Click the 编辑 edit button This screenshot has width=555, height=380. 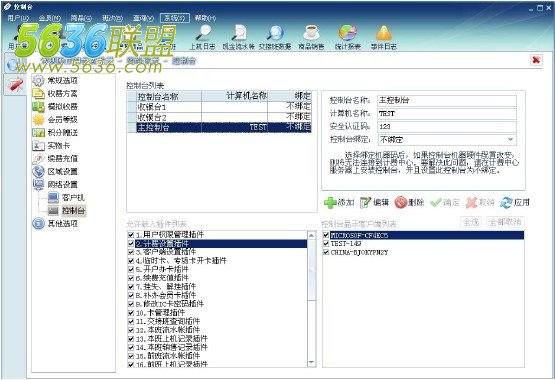(x=374, y=202)
